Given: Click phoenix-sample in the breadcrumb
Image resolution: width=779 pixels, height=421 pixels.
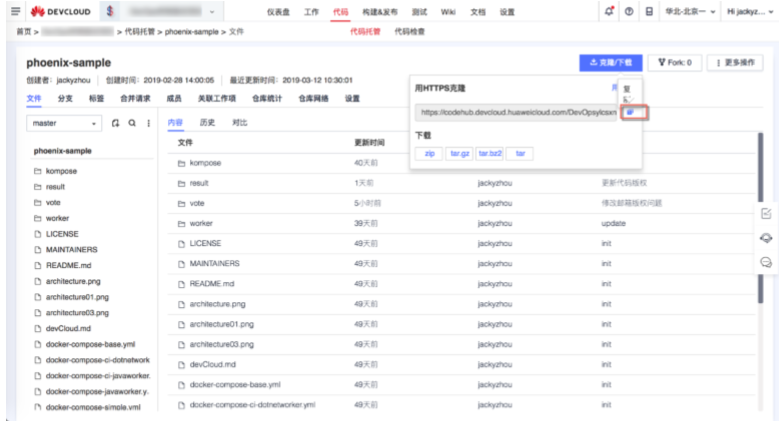Looking at the screenshot, I should [192, 31].
